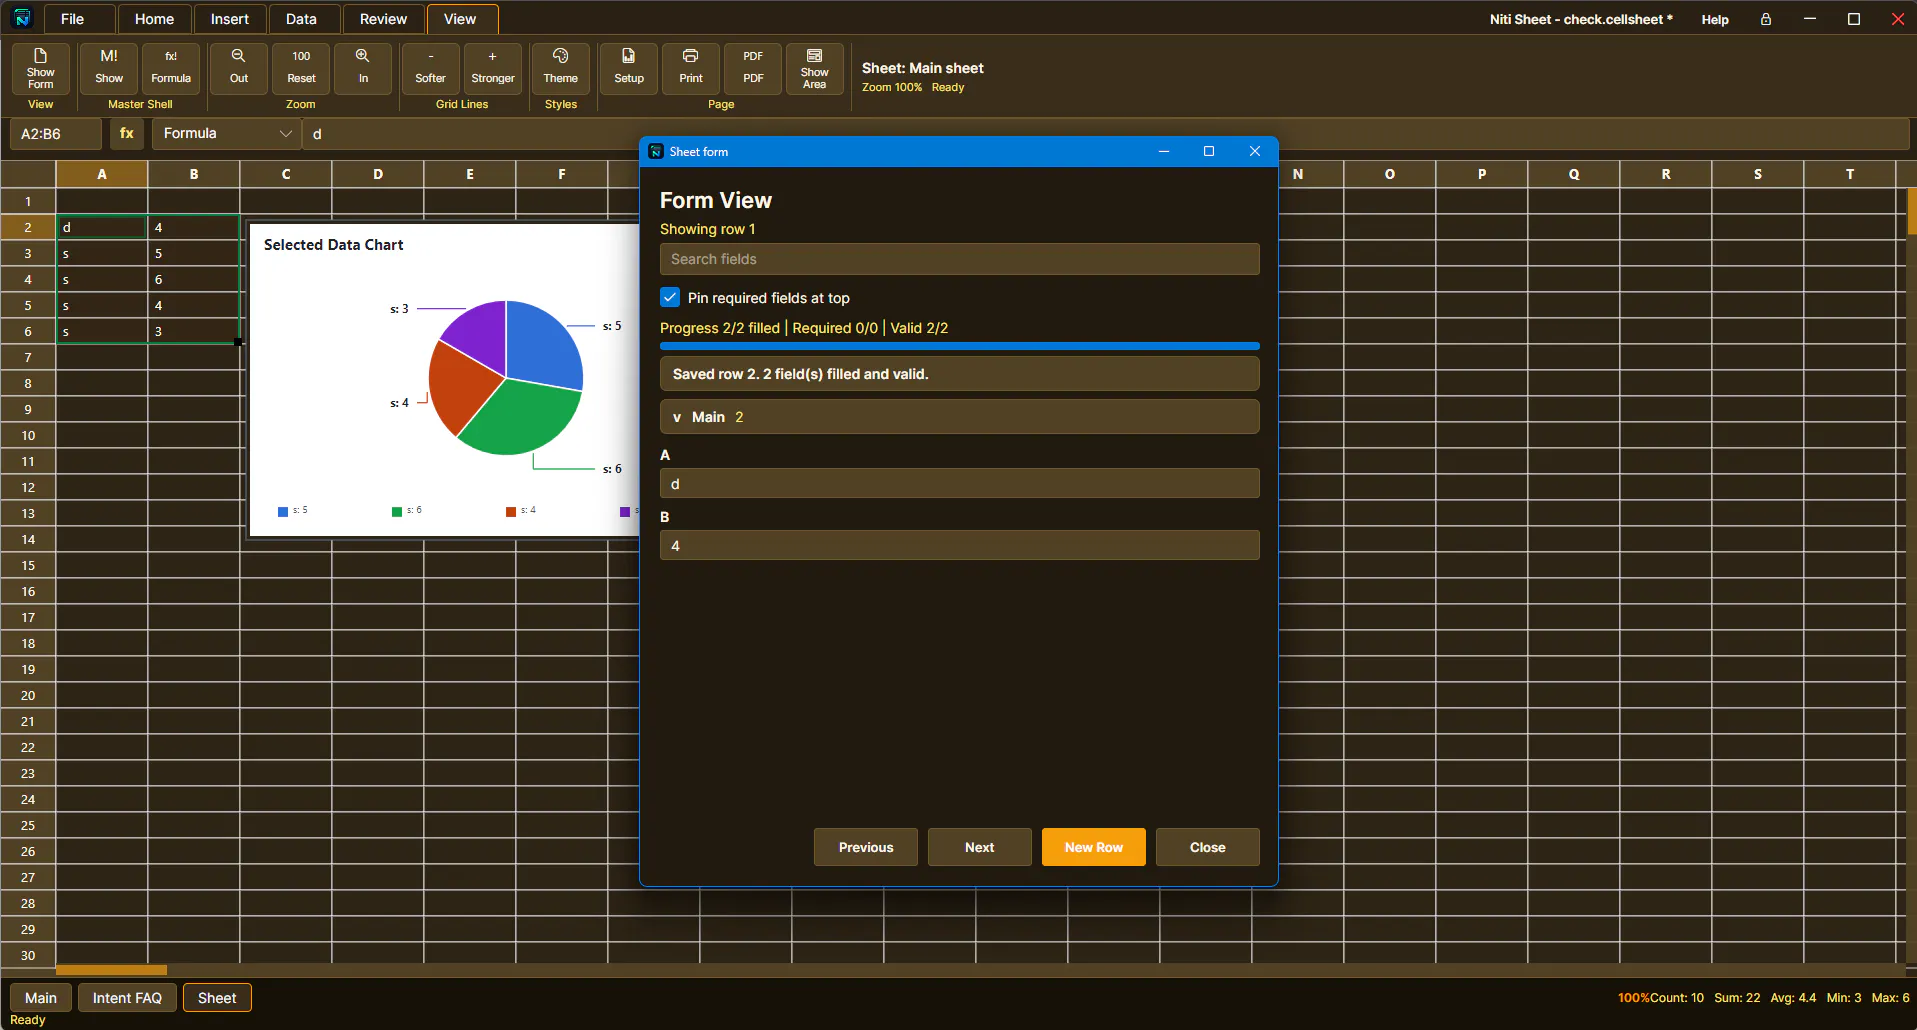Screen dimensions: 1917x1030
Task: Click the Next button in form
Action: pos(980,847)
